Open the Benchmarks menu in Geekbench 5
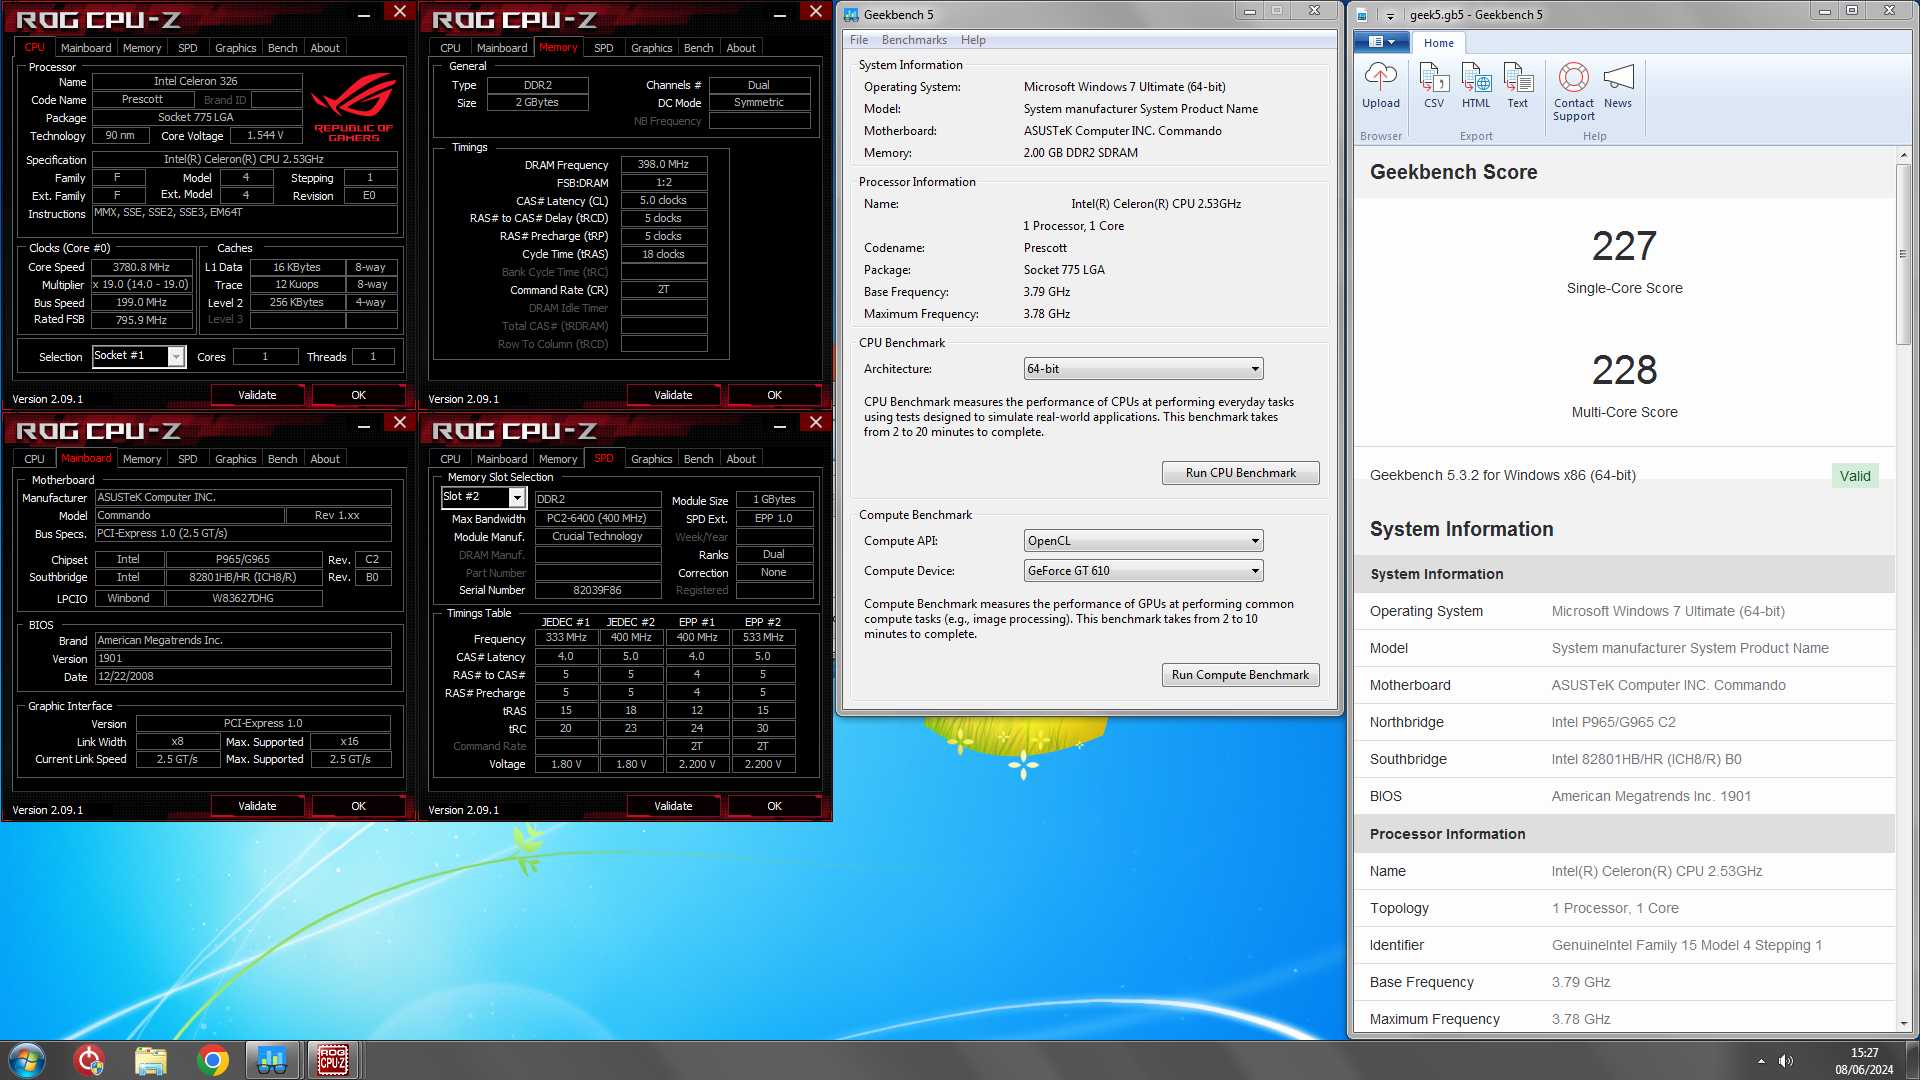The width and height of the screenshot is (1920, 1080). (914, 40)
